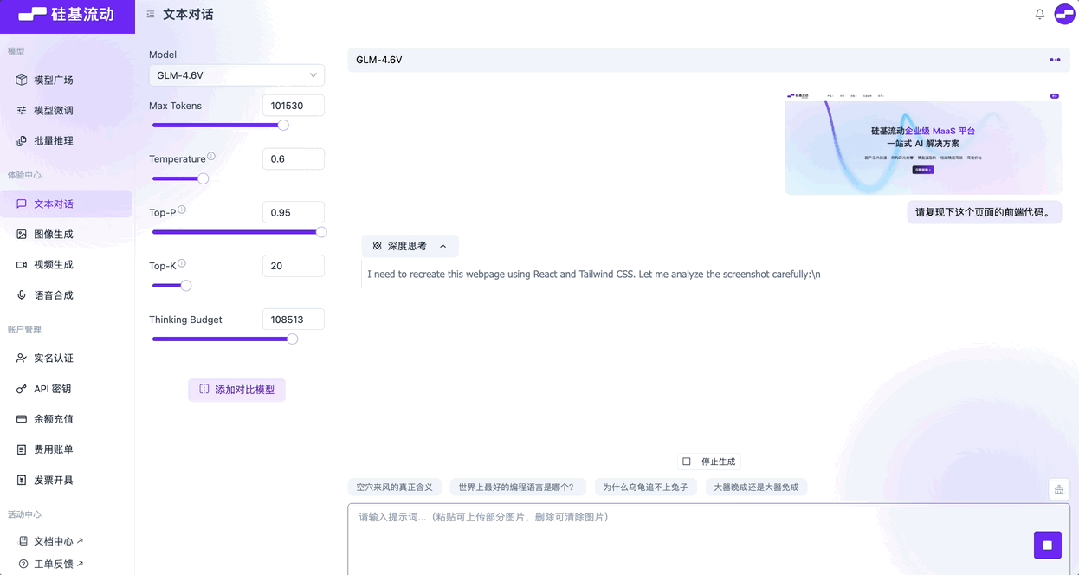This screenshot has width=1079, height=575.
Task: Click the Top-P slider handle
Action: (321, 232)
